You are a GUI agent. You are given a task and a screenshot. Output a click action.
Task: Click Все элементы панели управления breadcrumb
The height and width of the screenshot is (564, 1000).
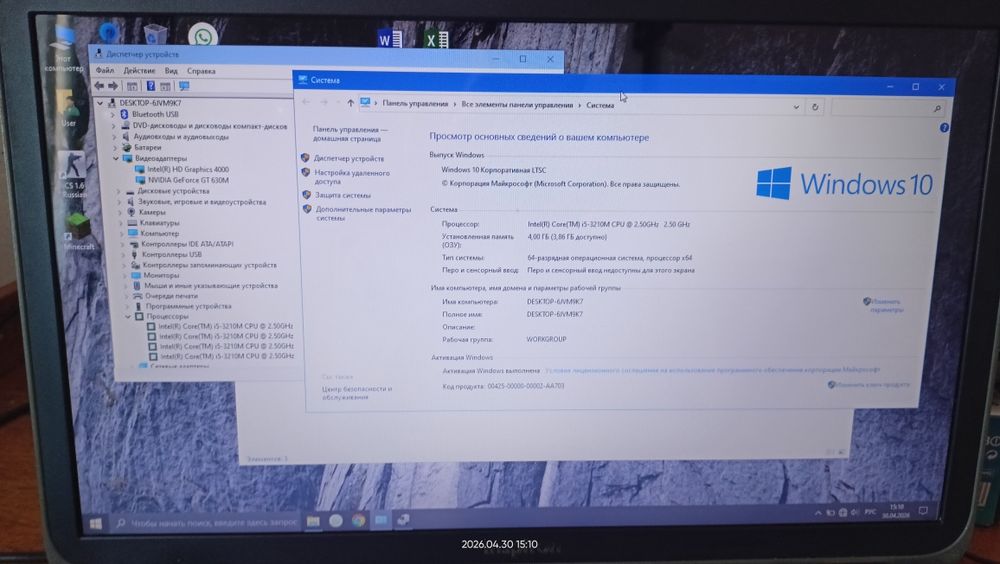point(517,105)
